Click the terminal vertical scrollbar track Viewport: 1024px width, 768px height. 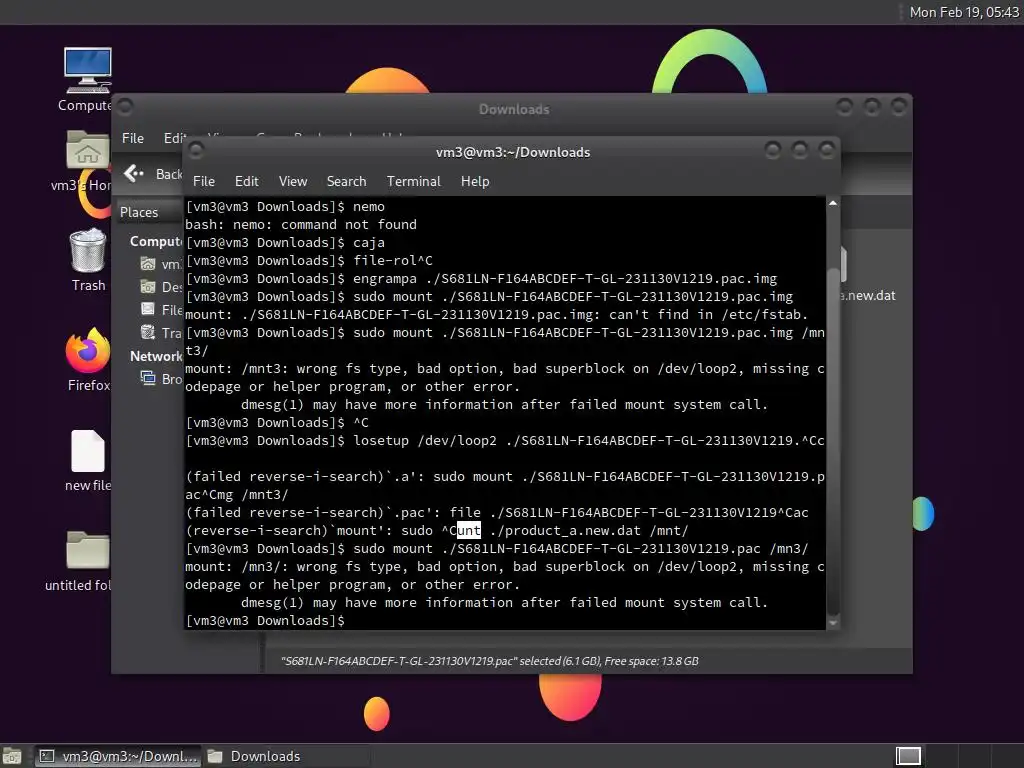point(833,413)
